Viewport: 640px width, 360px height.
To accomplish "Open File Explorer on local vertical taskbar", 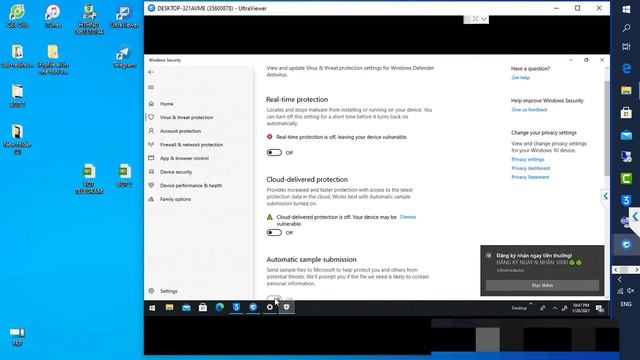I will tap(626, 90).
